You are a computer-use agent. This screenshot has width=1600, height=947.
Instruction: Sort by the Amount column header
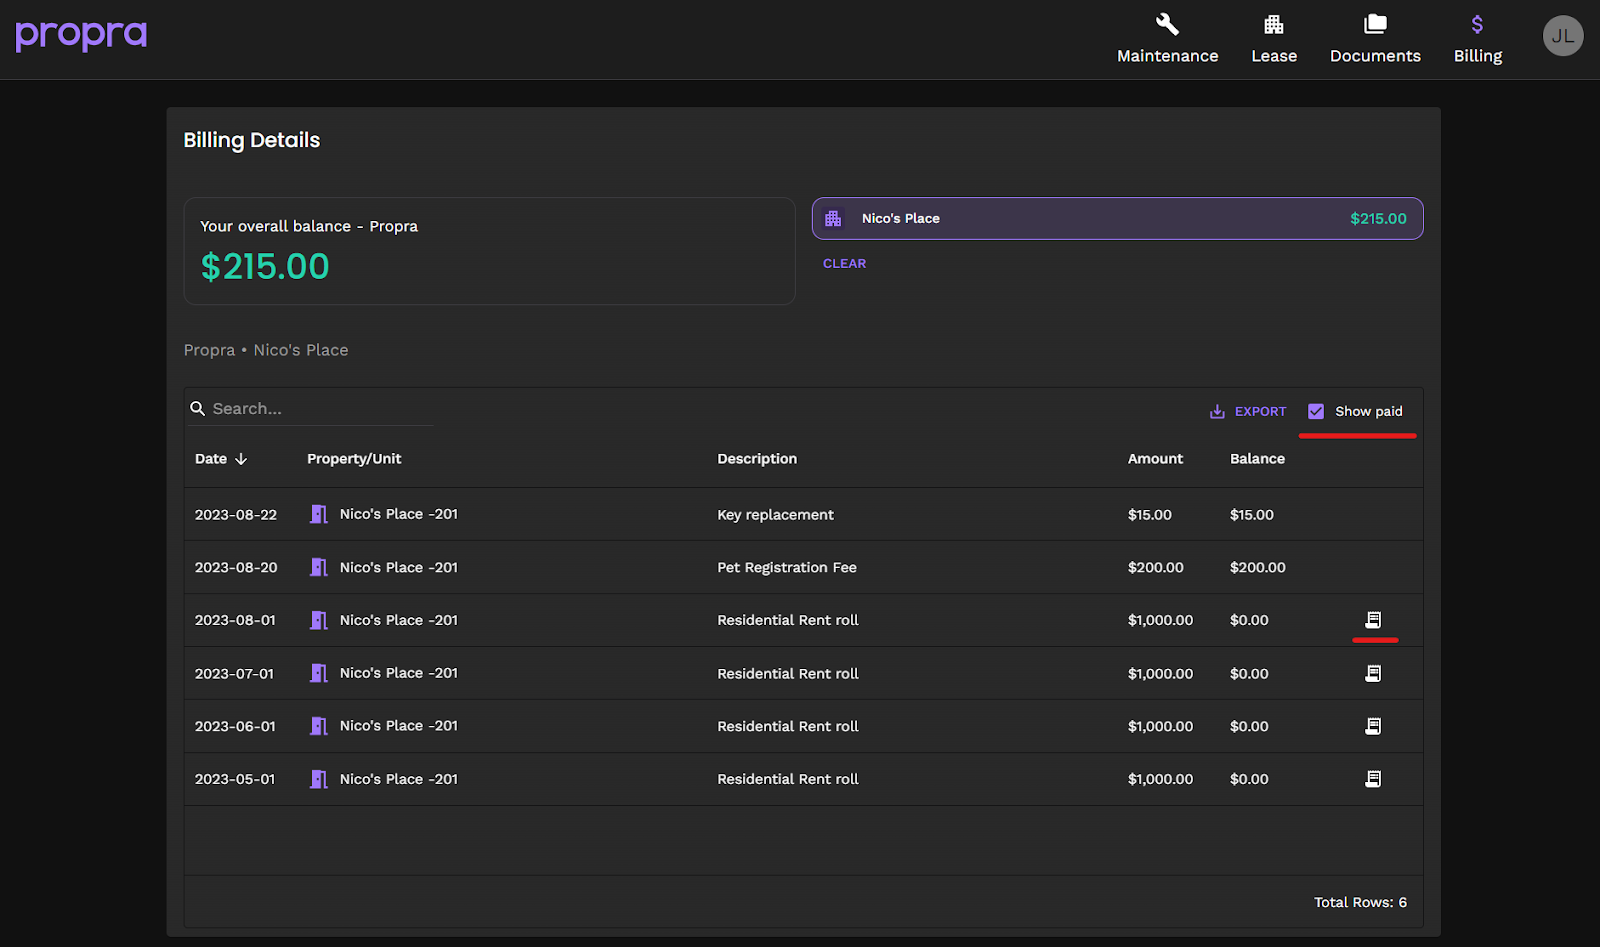click(1155, 459)
